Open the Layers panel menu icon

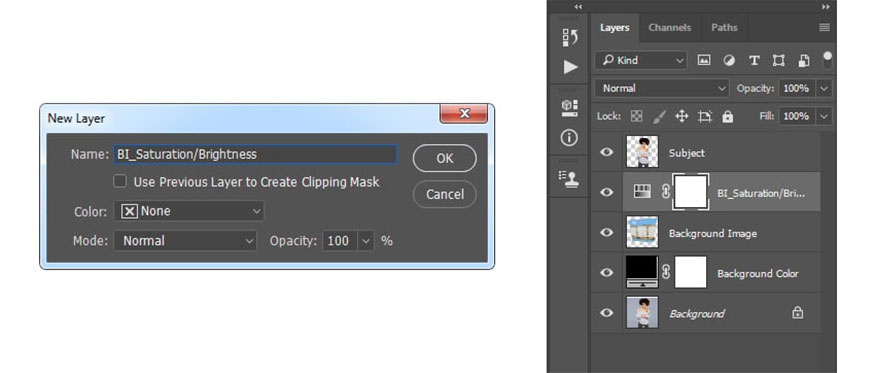824,27
